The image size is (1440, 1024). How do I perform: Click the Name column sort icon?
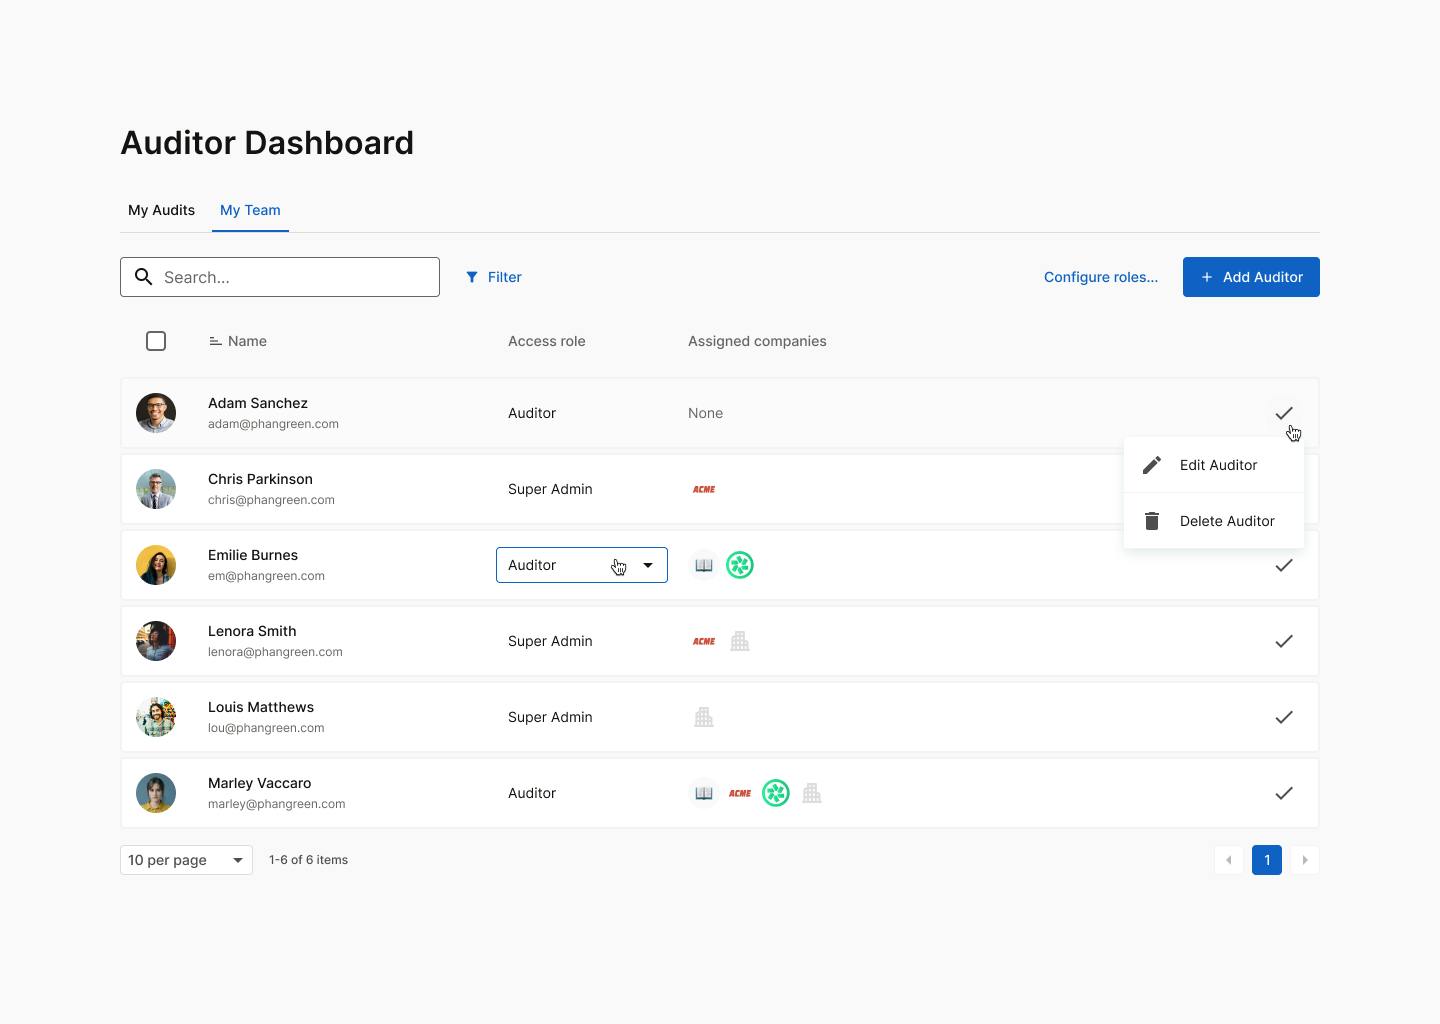pos(215,341)
